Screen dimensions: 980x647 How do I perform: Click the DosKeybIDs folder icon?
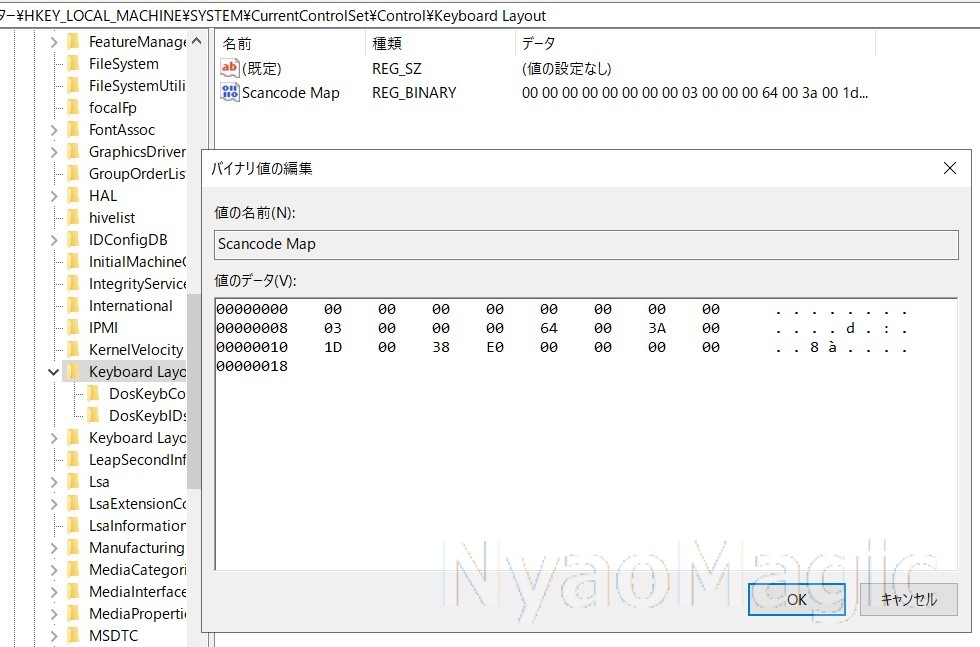coord(93,416)
